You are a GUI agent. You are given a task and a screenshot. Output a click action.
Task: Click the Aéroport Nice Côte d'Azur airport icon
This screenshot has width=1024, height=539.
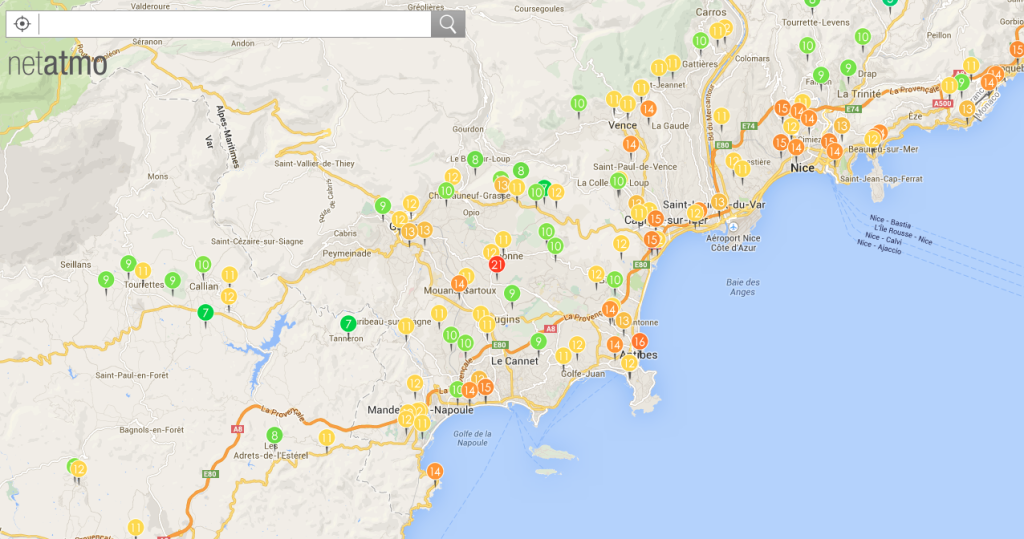(x=733, y=226)
